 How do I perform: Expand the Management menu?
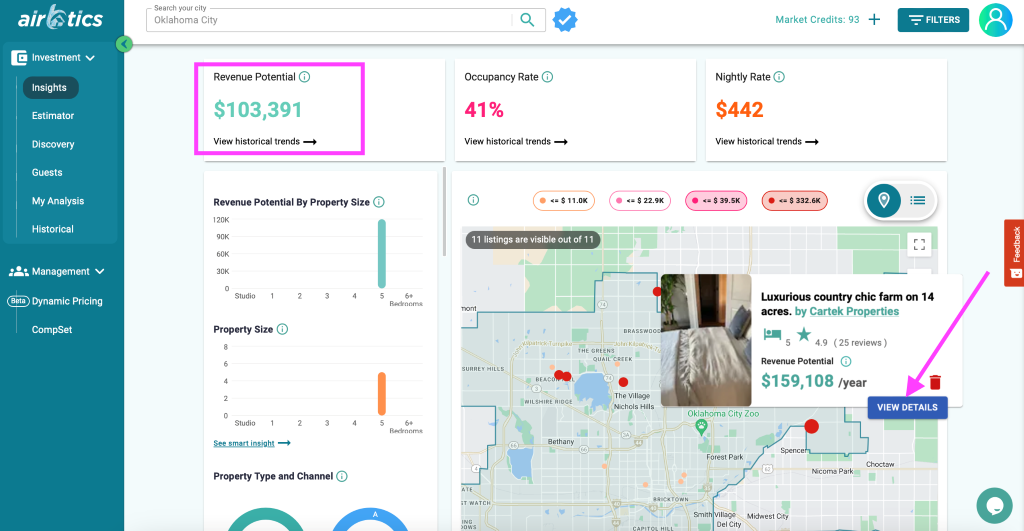[x=57, y=271]
